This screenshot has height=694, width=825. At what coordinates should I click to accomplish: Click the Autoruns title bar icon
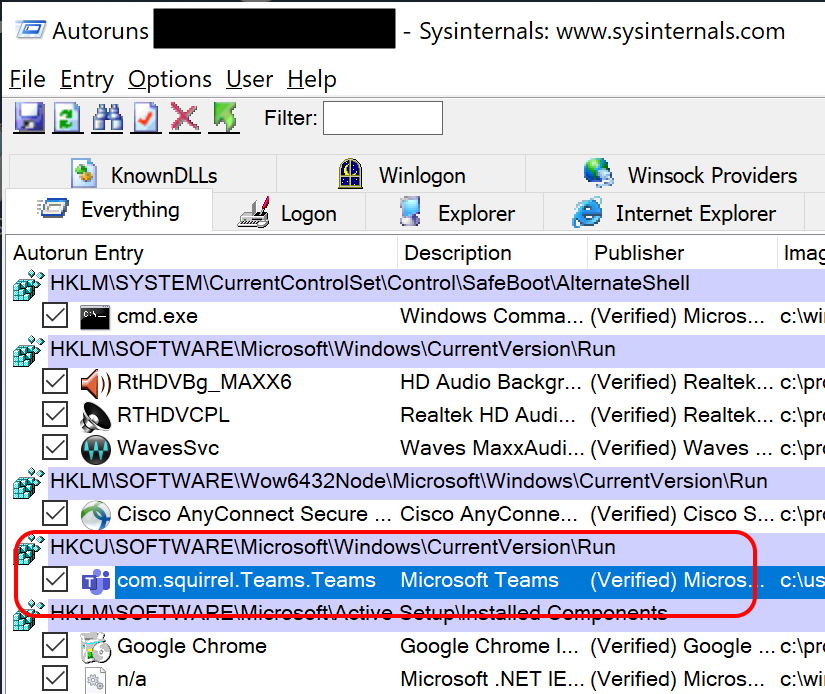tap(30, 30)
